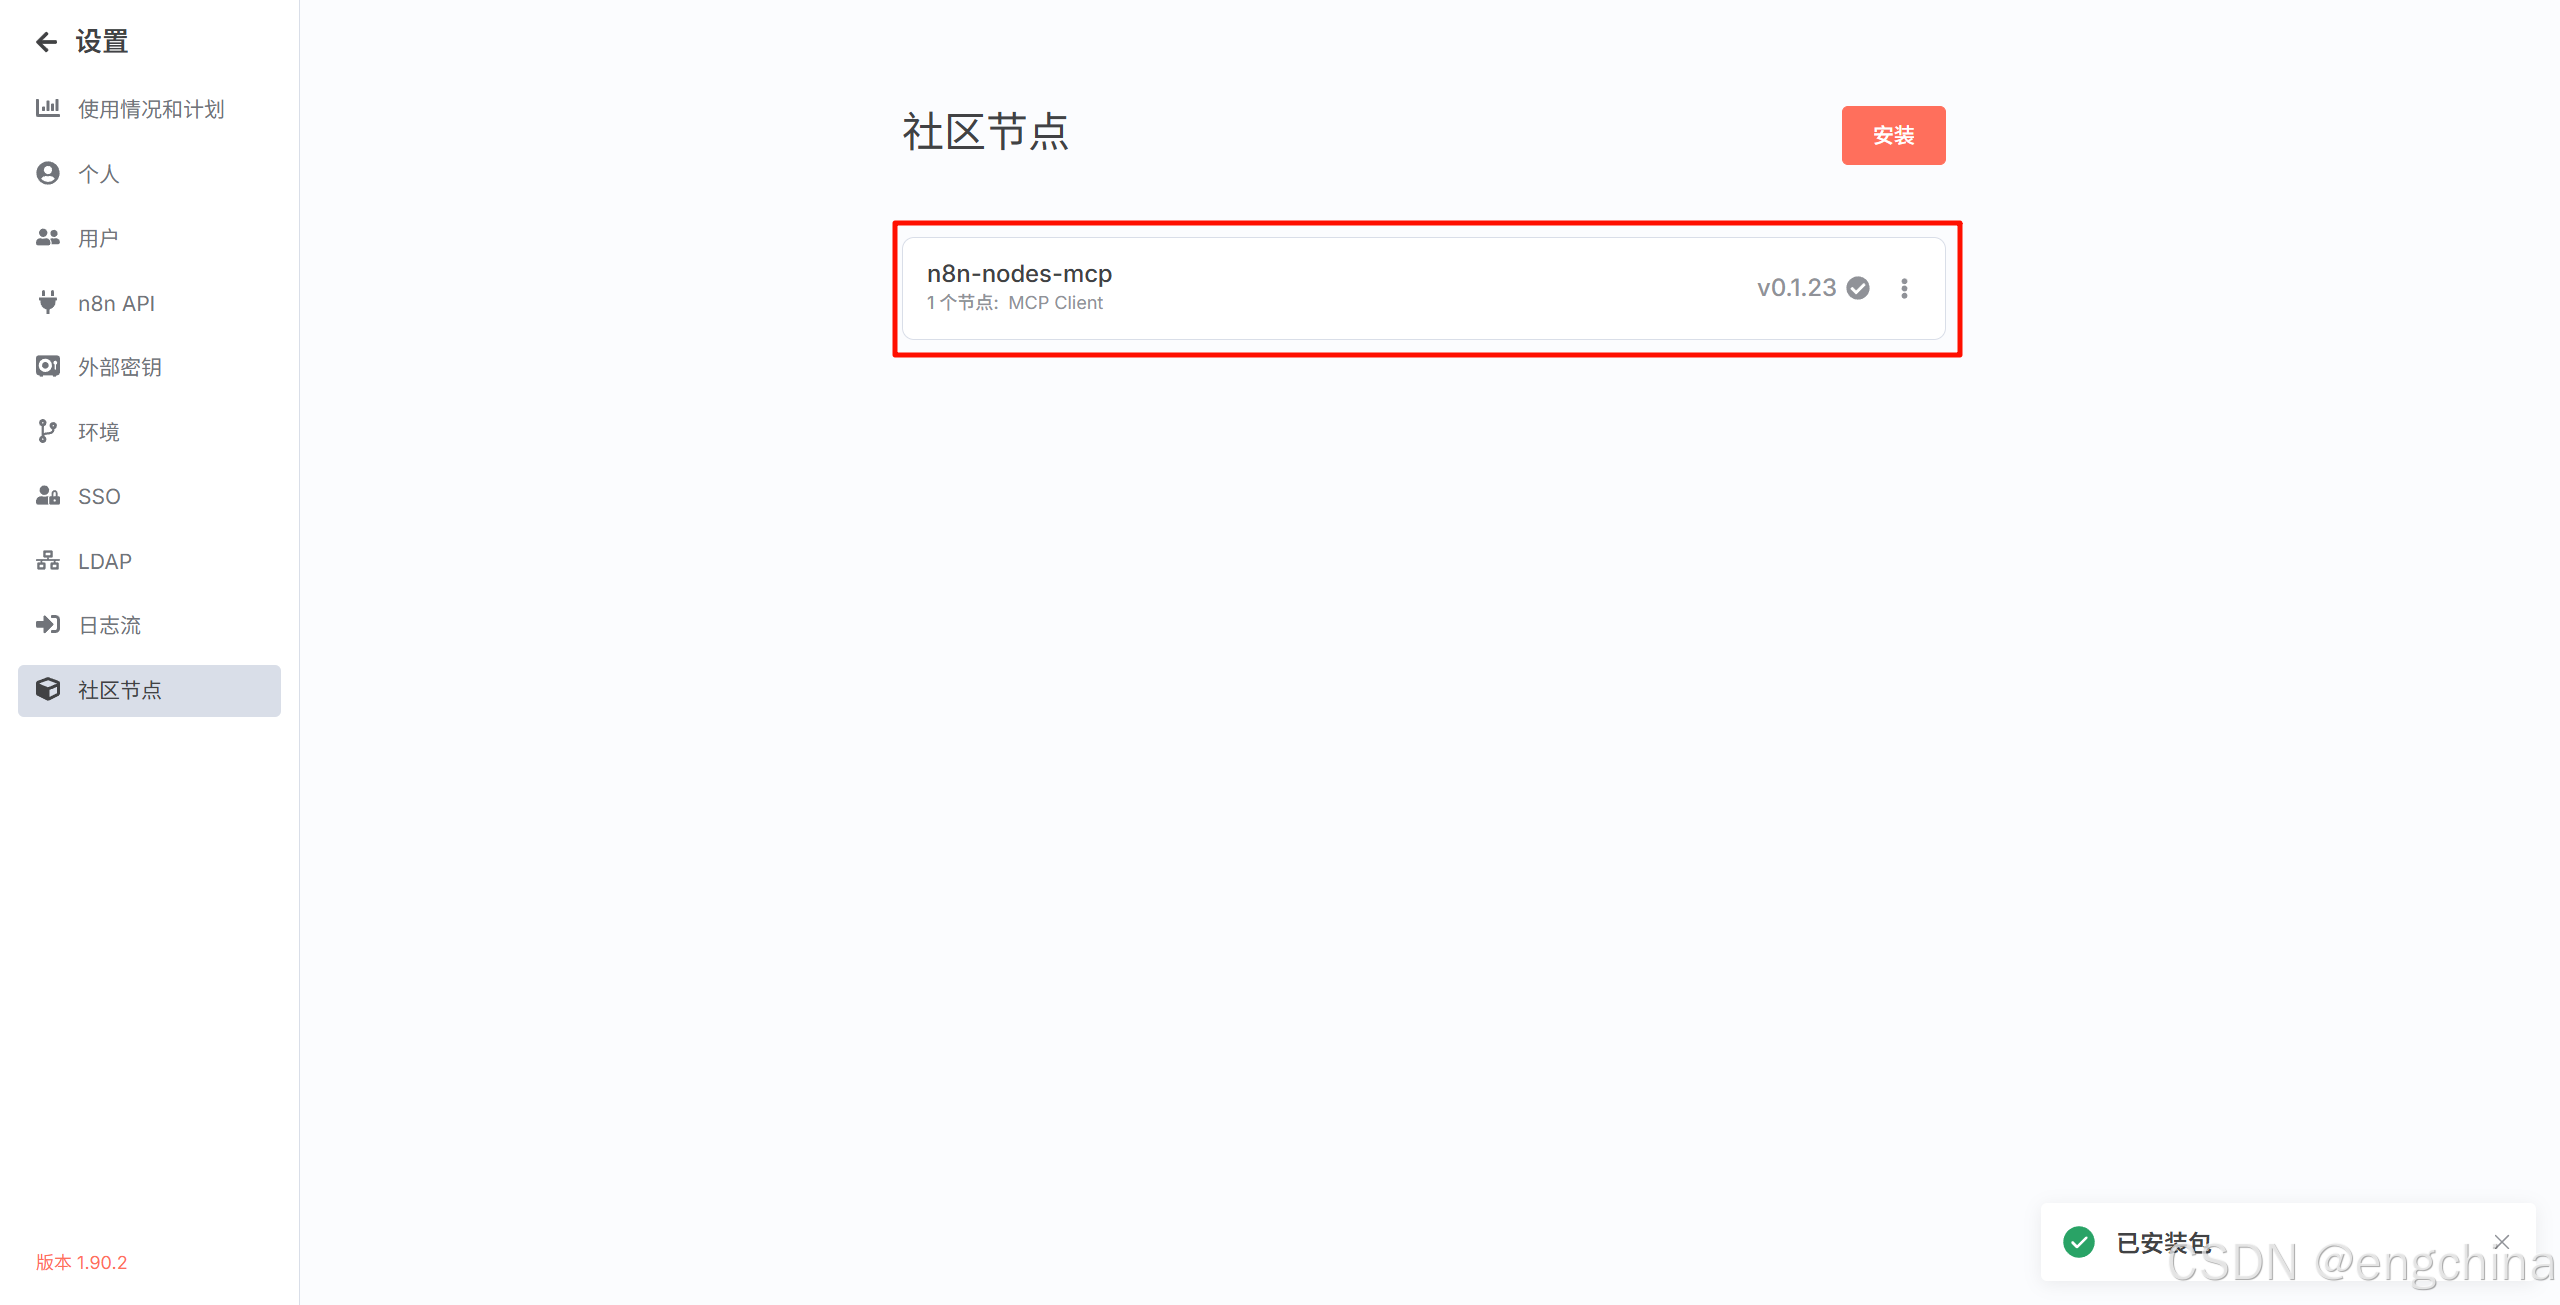Open the 日志流 log streaming icon

(47, 625)
